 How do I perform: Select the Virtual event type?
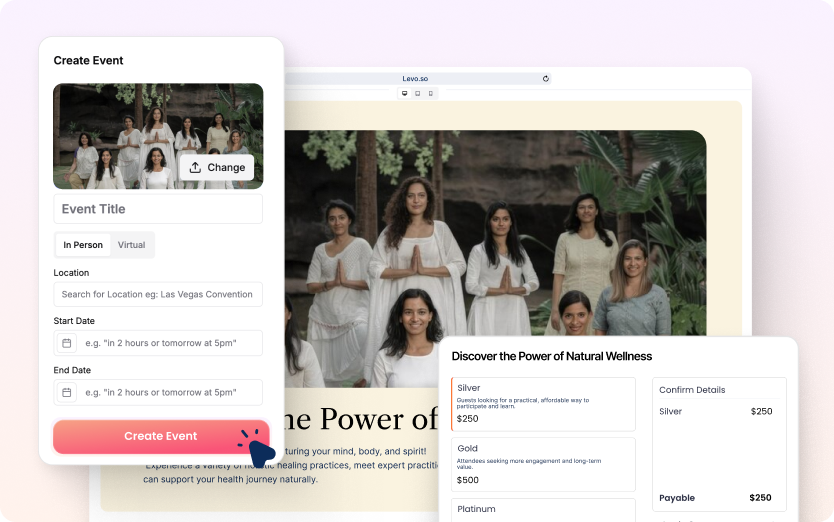point(131,245)
